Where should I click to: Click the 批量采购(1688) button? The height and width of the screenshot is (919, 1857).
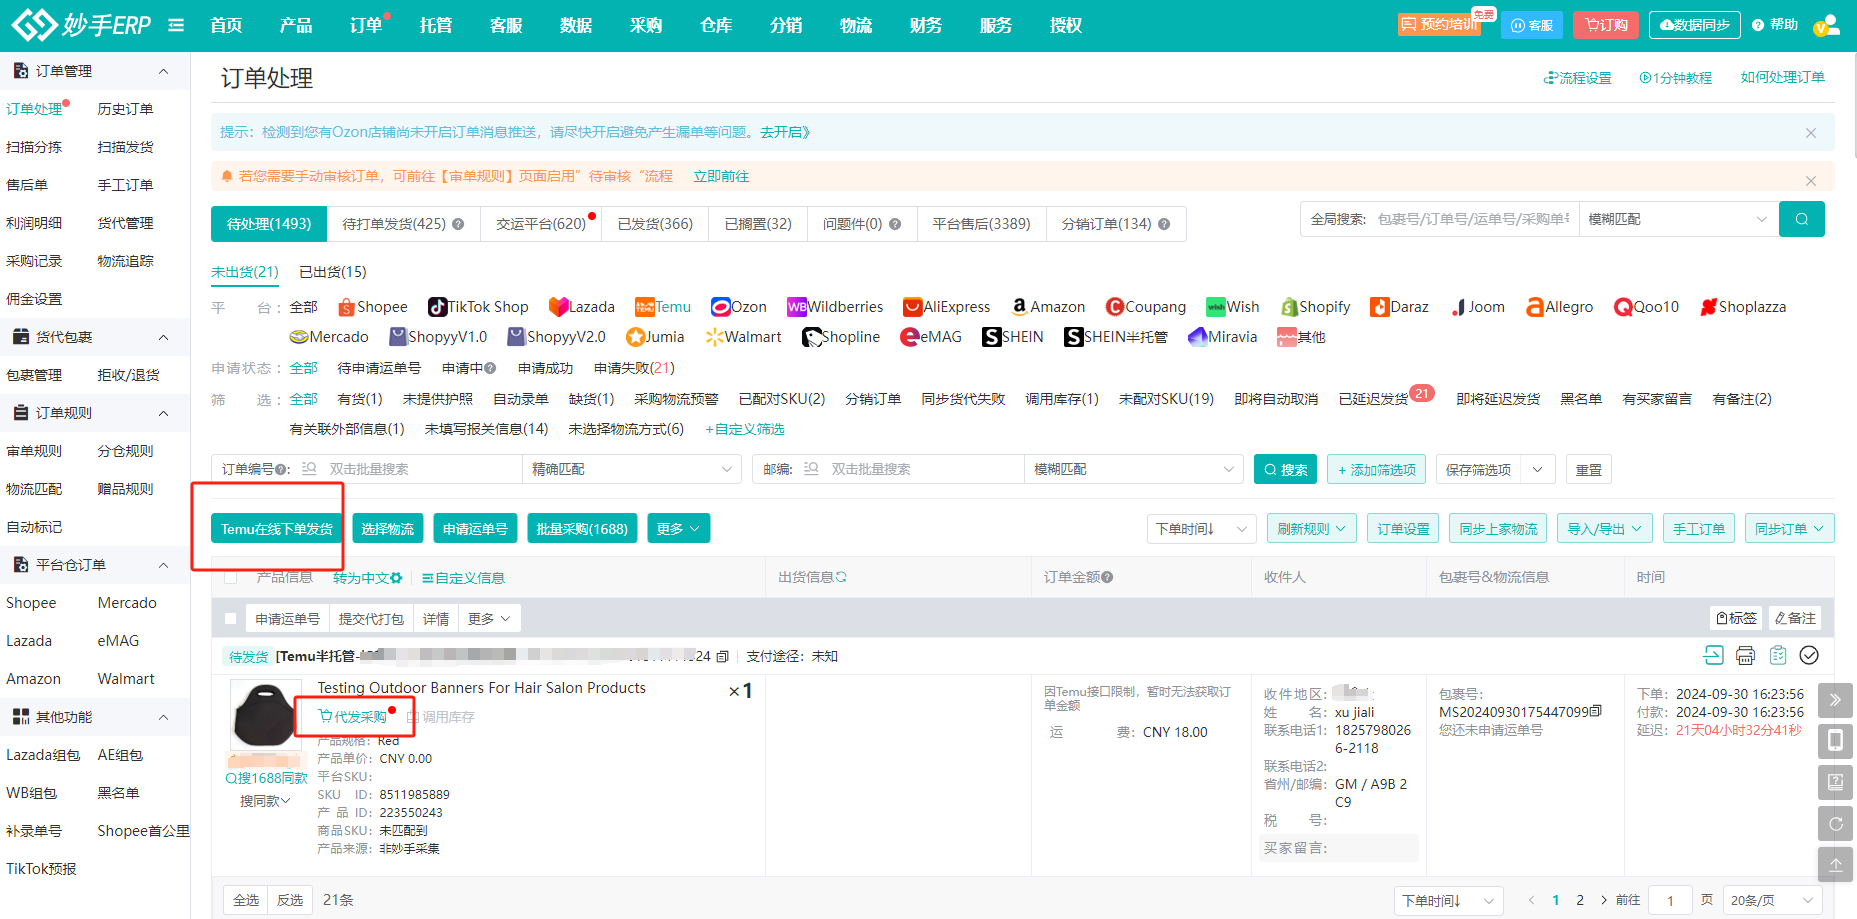[582, 529]
